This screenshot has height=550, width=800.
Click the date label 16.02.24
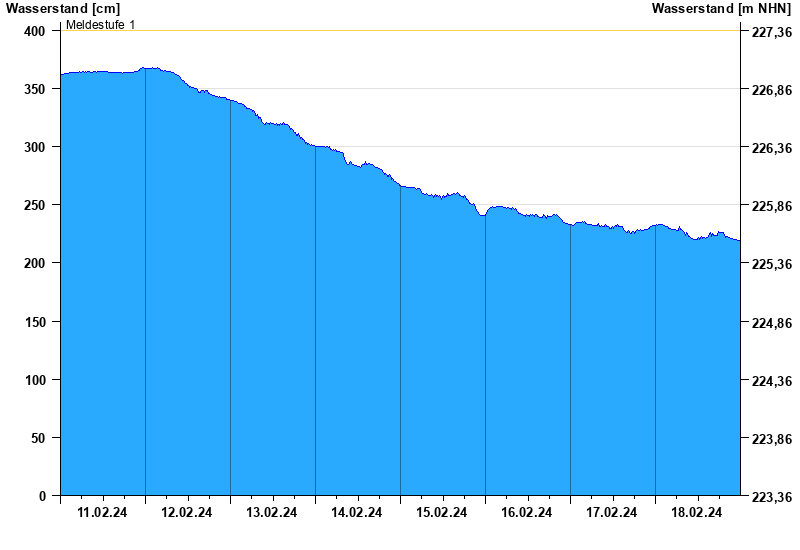(x=527, y=512)
